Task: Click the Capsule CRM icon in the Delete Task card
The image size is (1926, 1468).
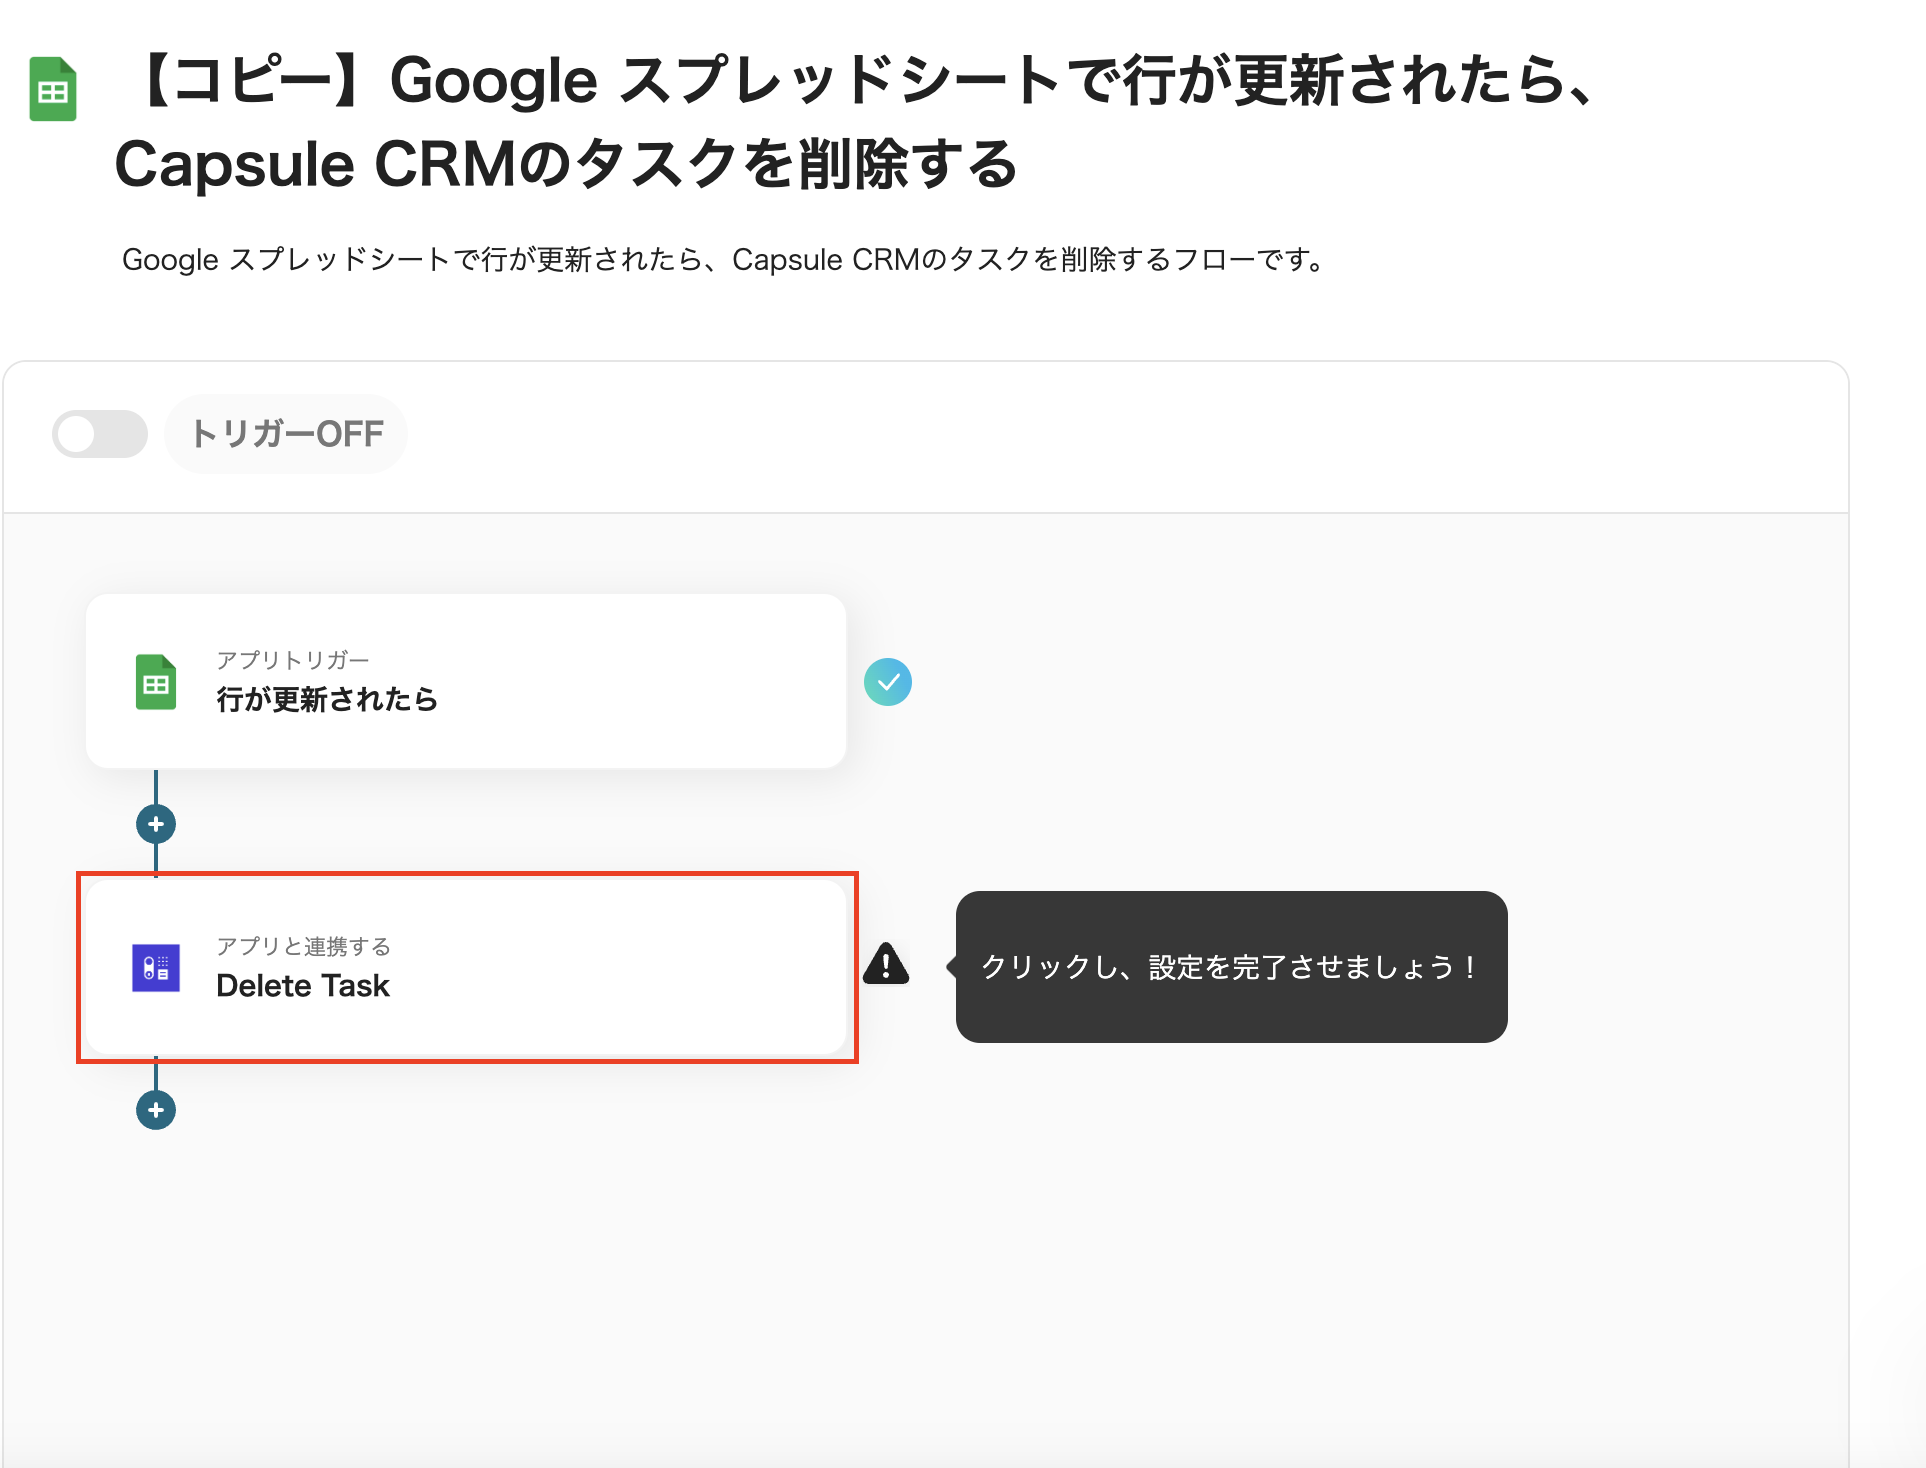Action: pyautogui.click(x=156, y=967)
